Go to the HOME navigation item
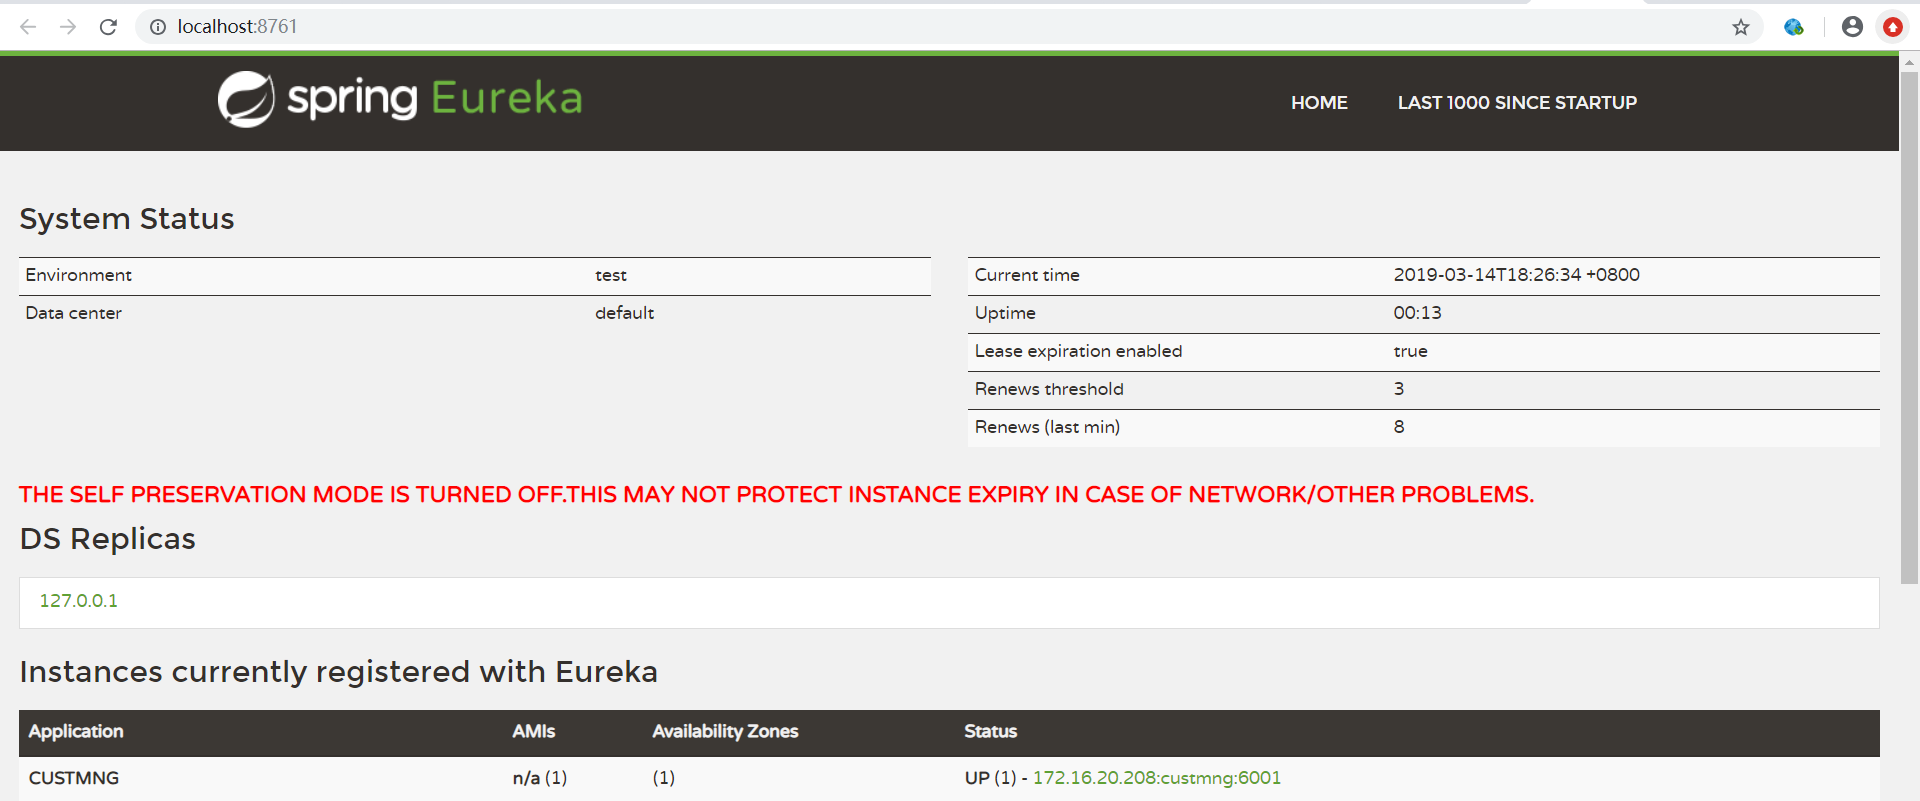Viewport: 1920px width, 801px height. coord(1319,103)
